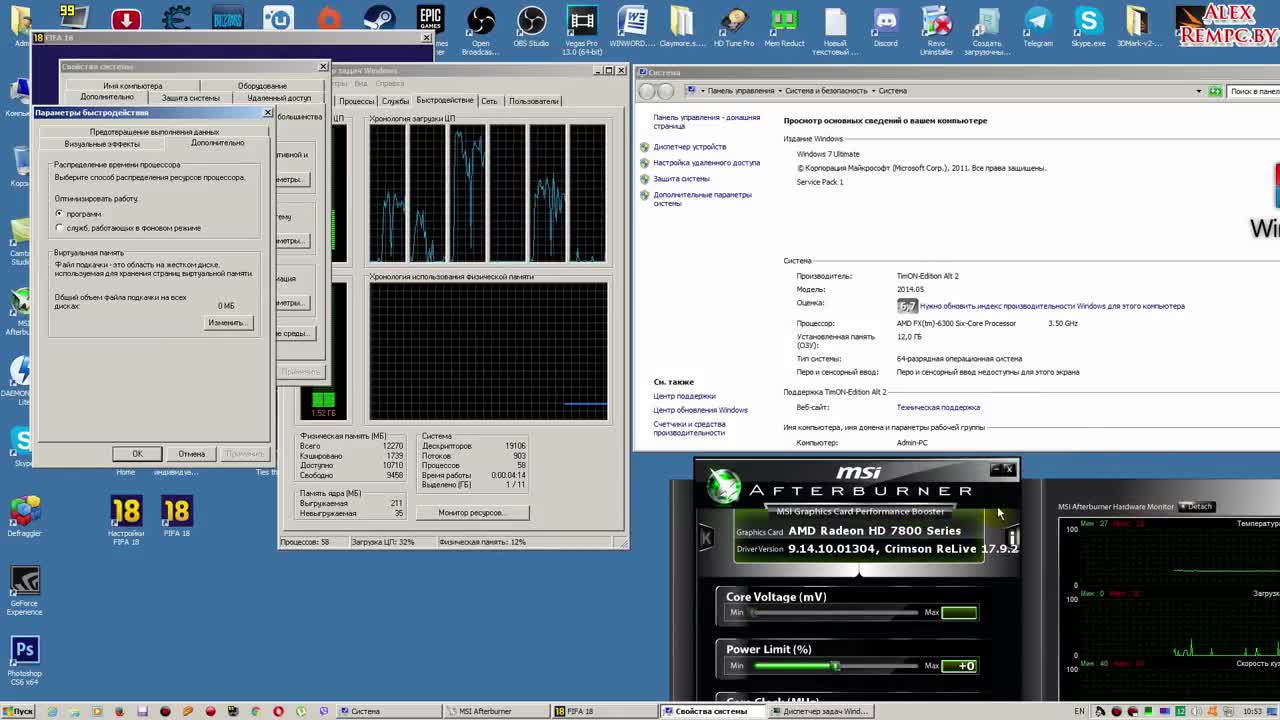Viewport: 1280px width, 720px height.
Task: Select the 'программ' optimization radio button
Action: tap(59, 214)
